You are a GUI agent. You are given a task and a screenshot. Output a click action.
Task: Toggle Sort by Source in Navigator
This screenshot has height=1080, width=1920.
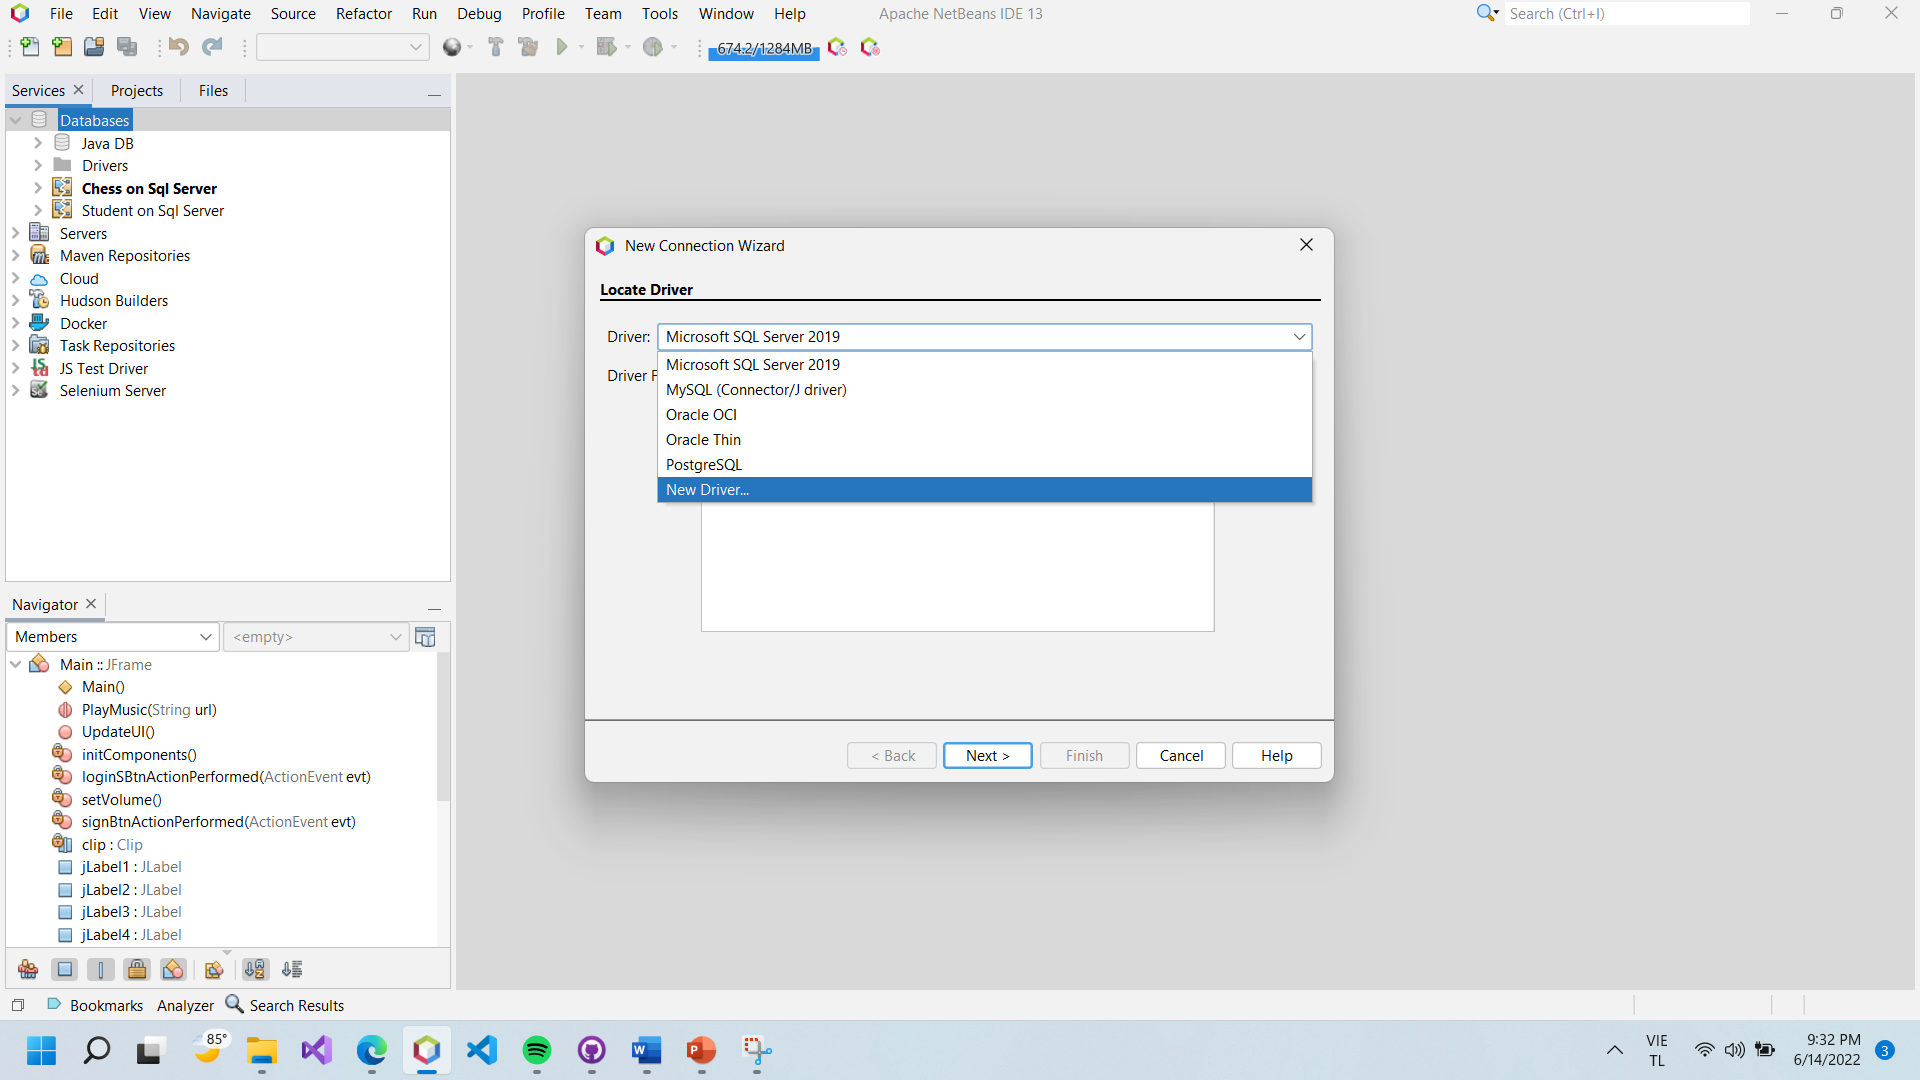[292, 969]
